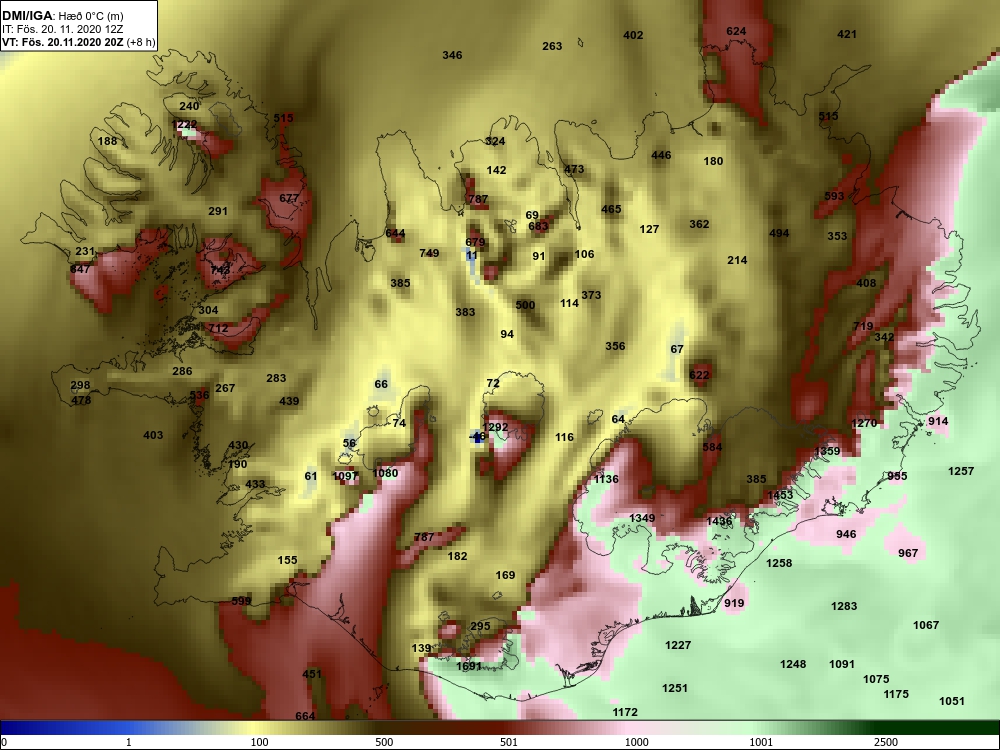Click the map value '712'
The image size is (1000, 750).
218,328
